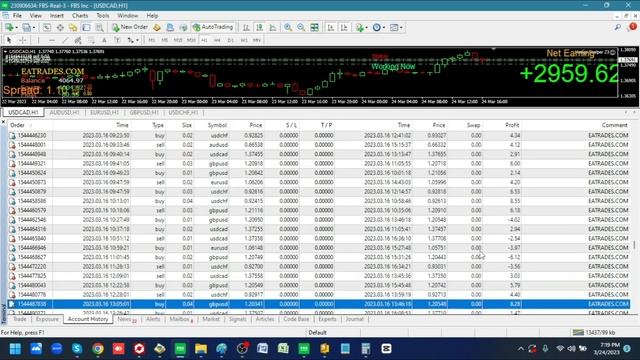Select the Cursor arrow tool
640x360 pixels.
click(x=9, y=40)
